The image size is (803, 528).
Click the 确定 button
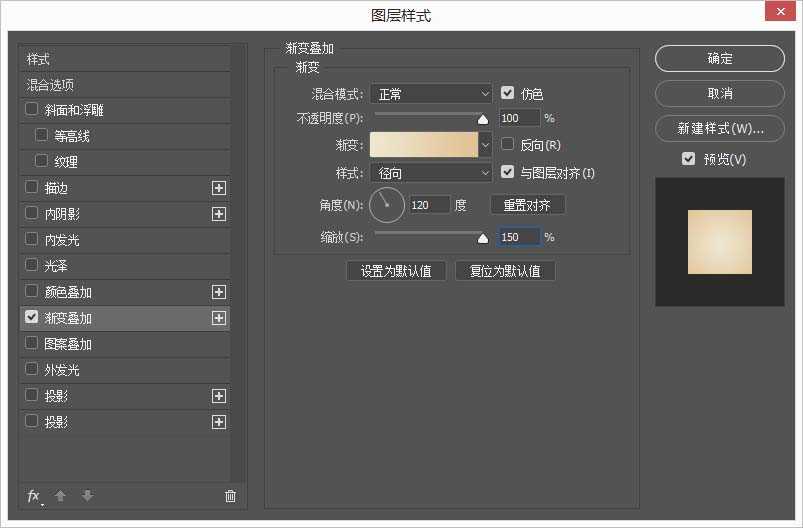coord(719,59)
